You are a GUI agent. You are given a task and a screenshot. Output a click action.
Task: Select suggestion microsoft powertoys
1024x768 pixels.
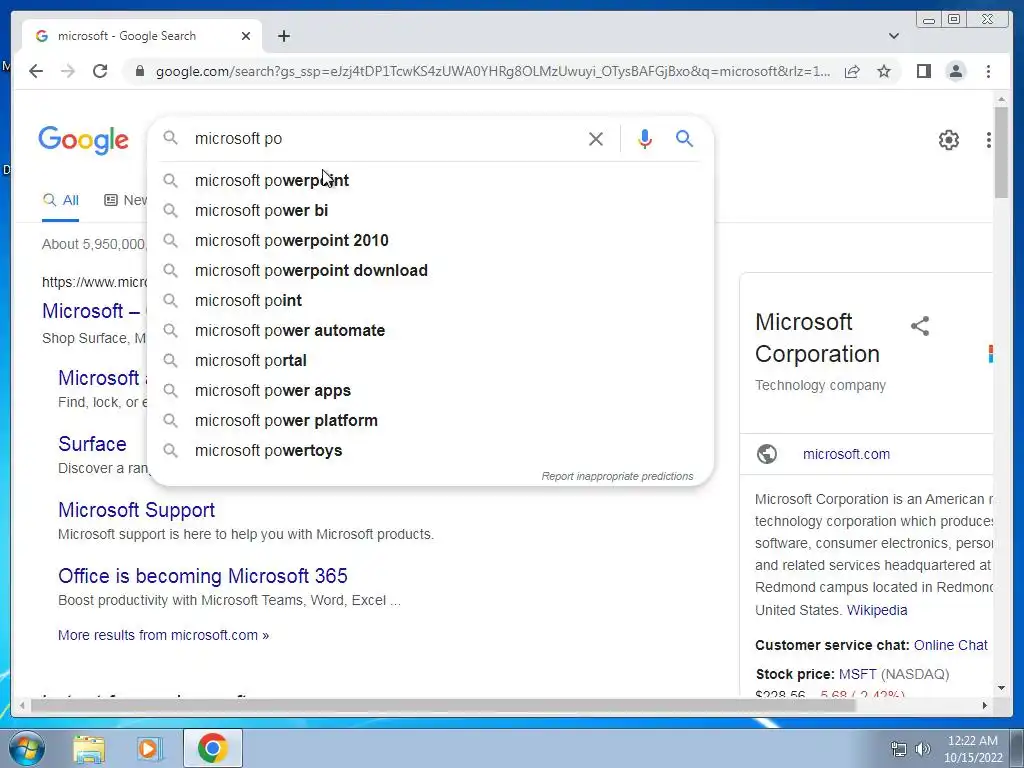(x=431, y=451)
